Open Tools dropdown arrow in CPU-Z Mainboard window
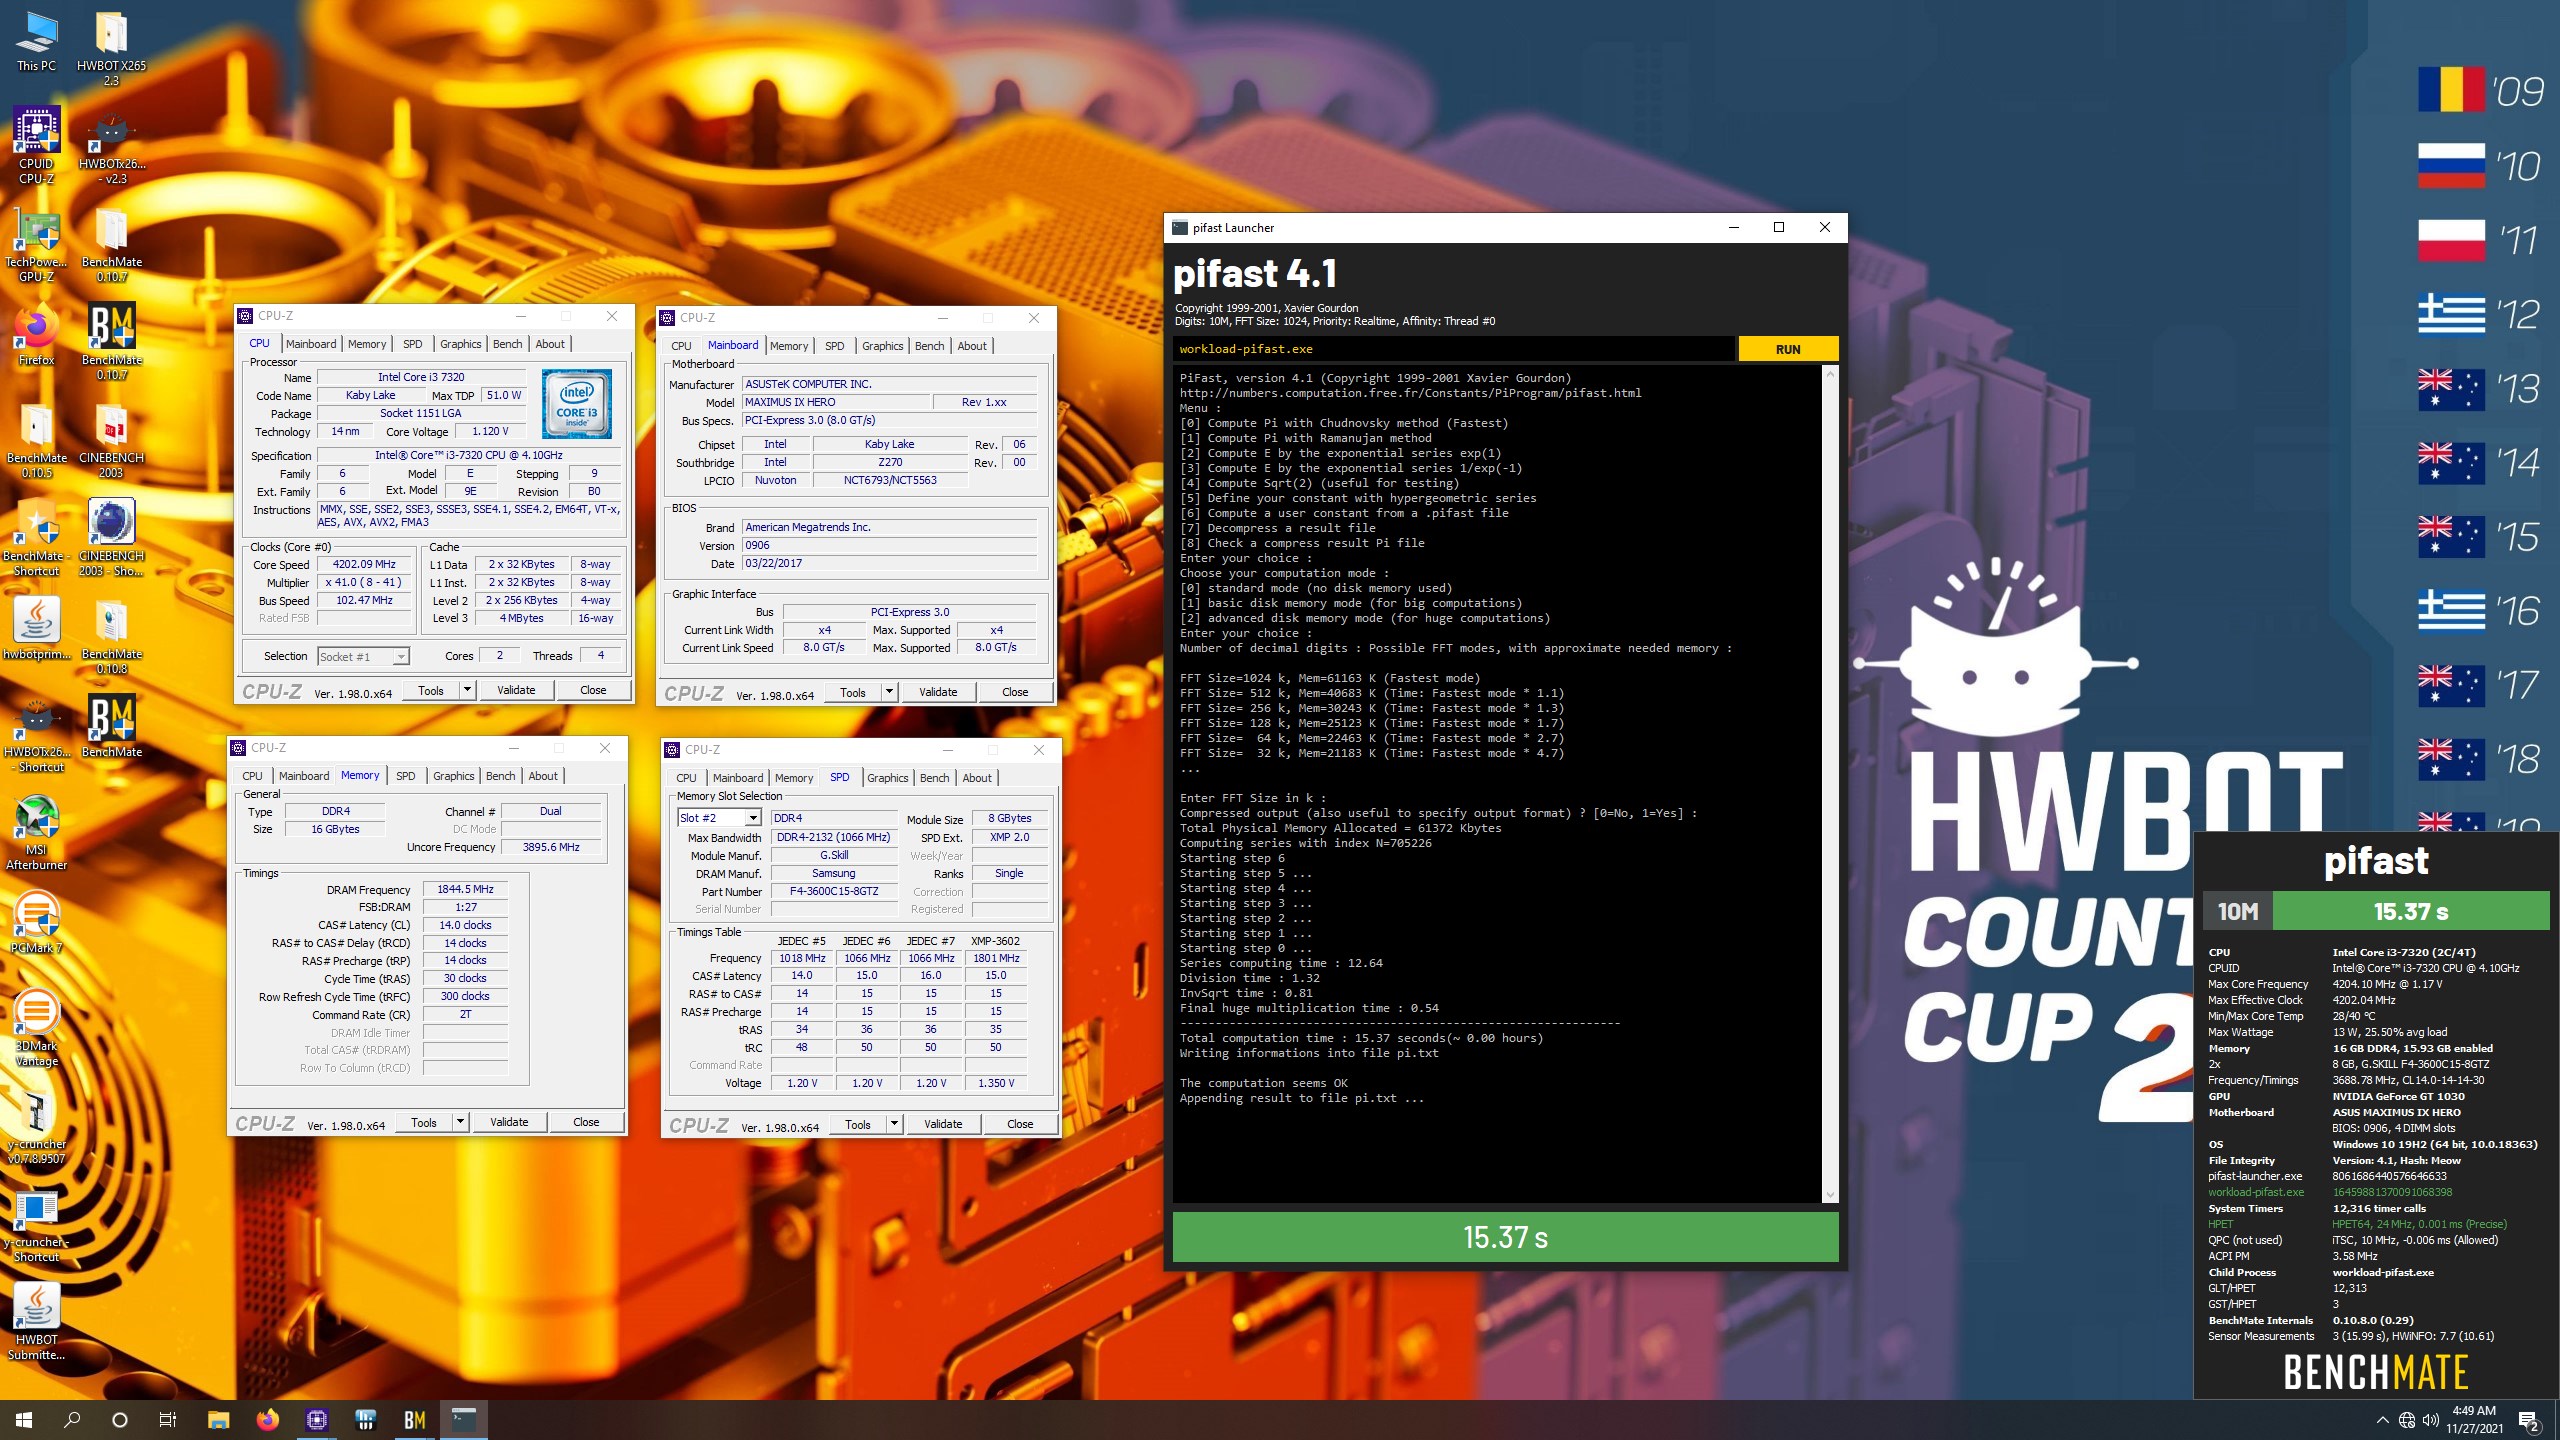 tap(888, 692)
